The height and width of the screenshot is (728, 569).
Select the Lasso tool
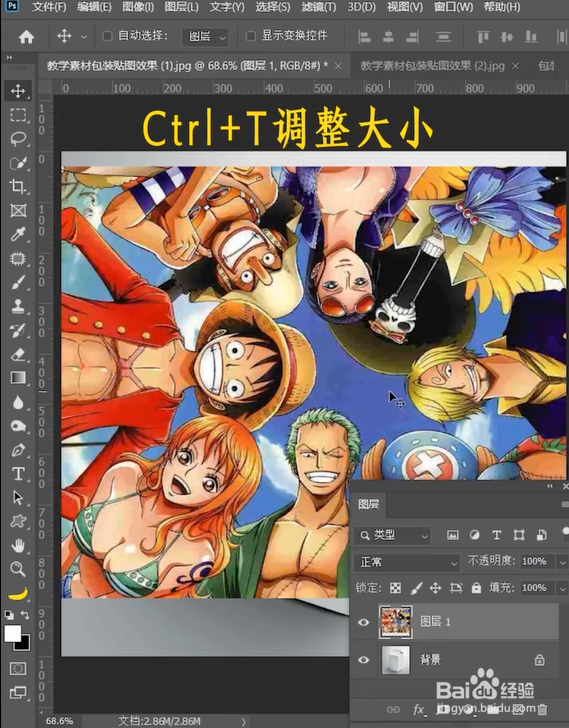point(18,139)
